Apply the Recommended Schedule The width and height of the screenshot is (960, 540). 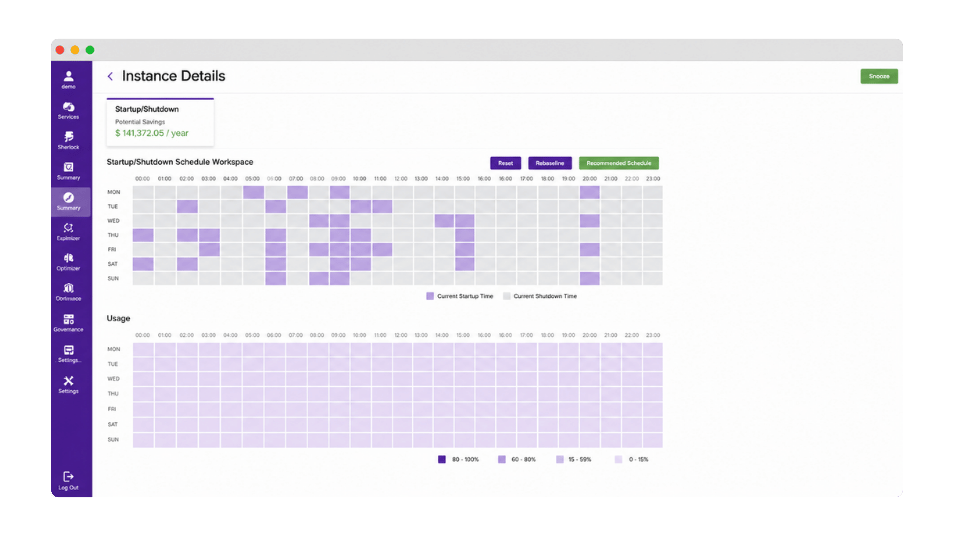click(619, 163)
